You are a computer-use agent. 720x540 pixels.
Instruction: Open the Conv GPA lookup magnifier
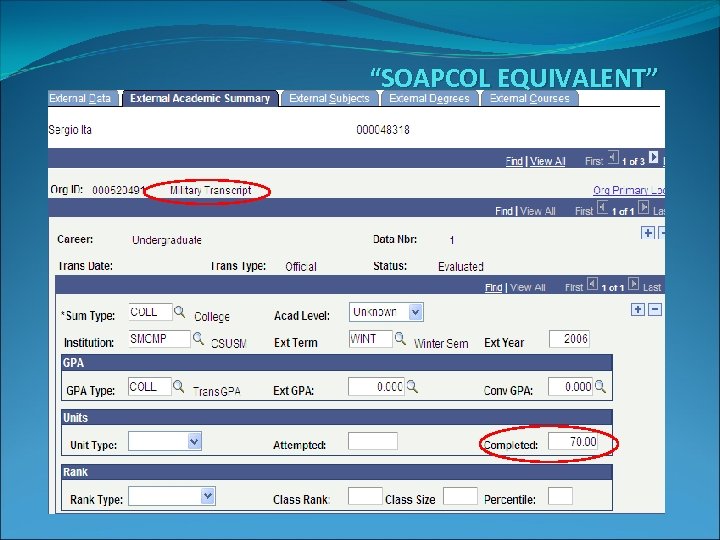coord(600,387)
